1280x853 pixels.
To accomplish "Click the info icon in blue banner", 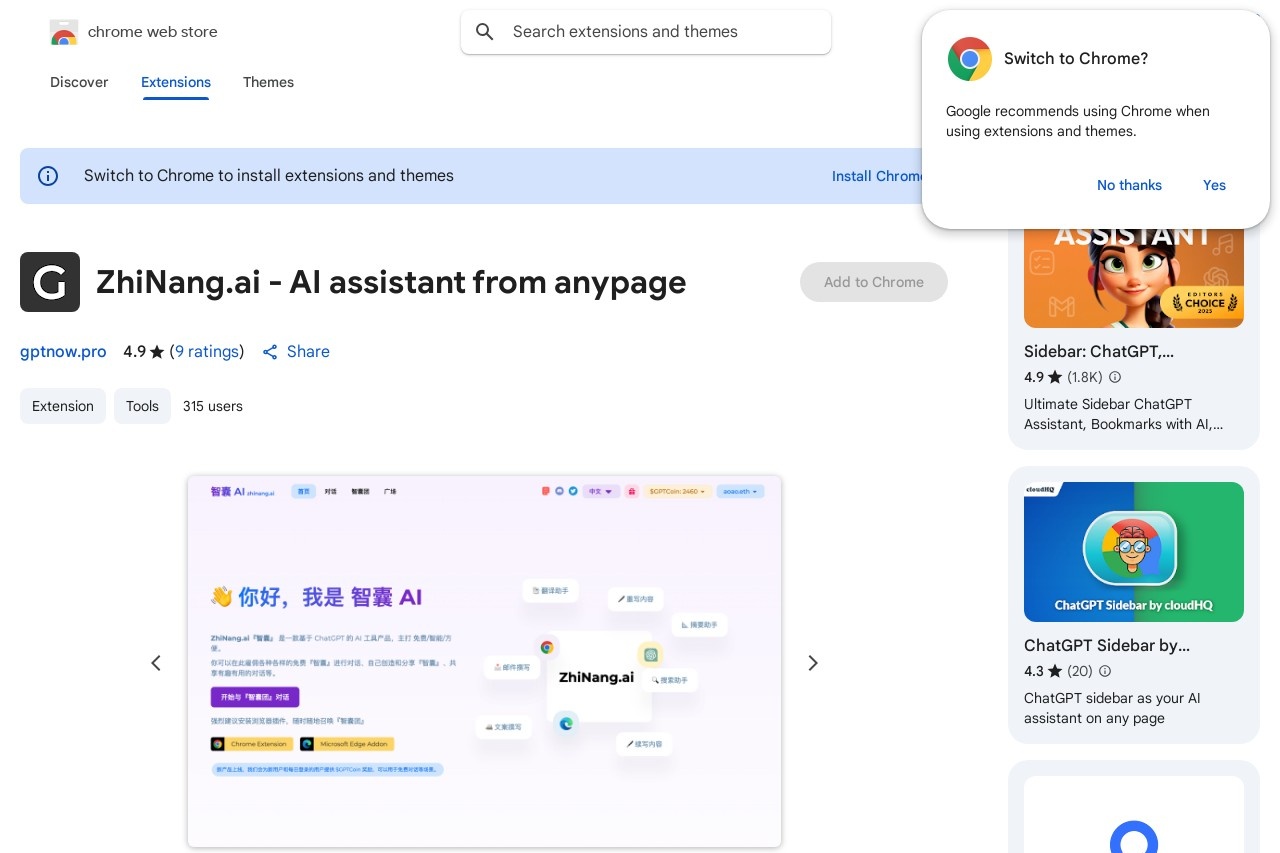I will point(48,176).
